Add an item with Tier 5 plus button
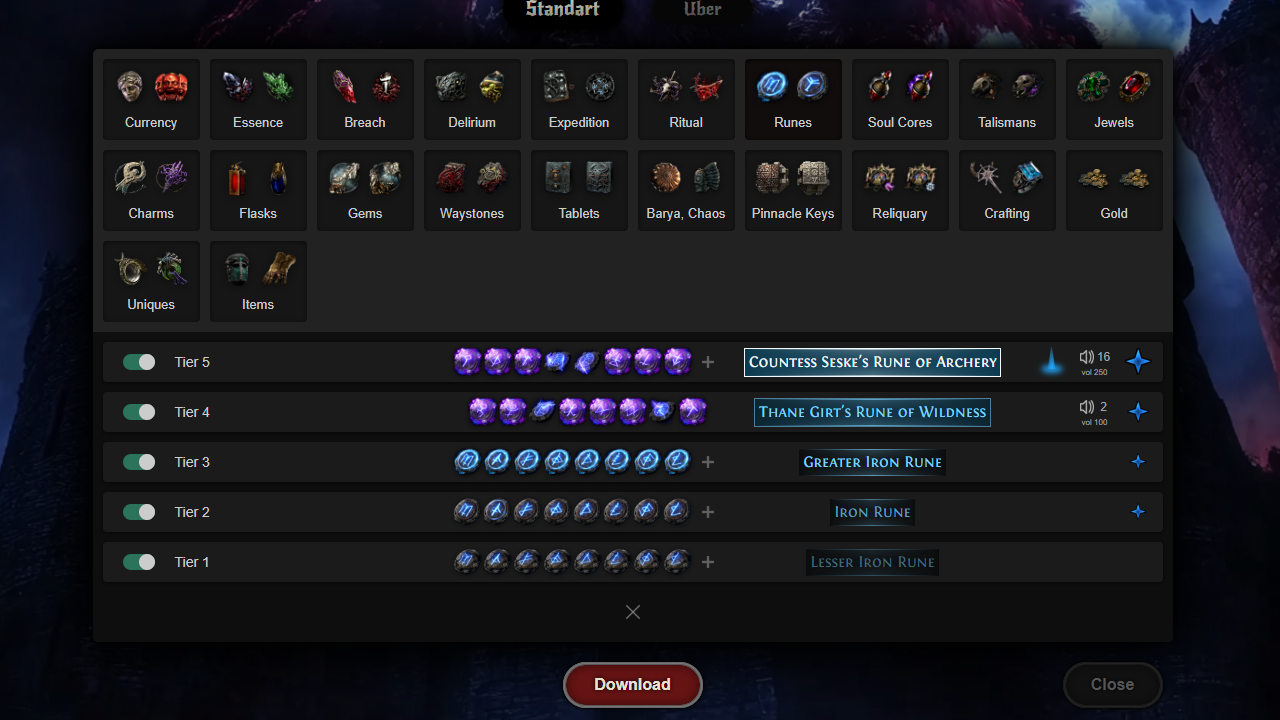The height and width of the screenshot is (720, 1280). 708,362
